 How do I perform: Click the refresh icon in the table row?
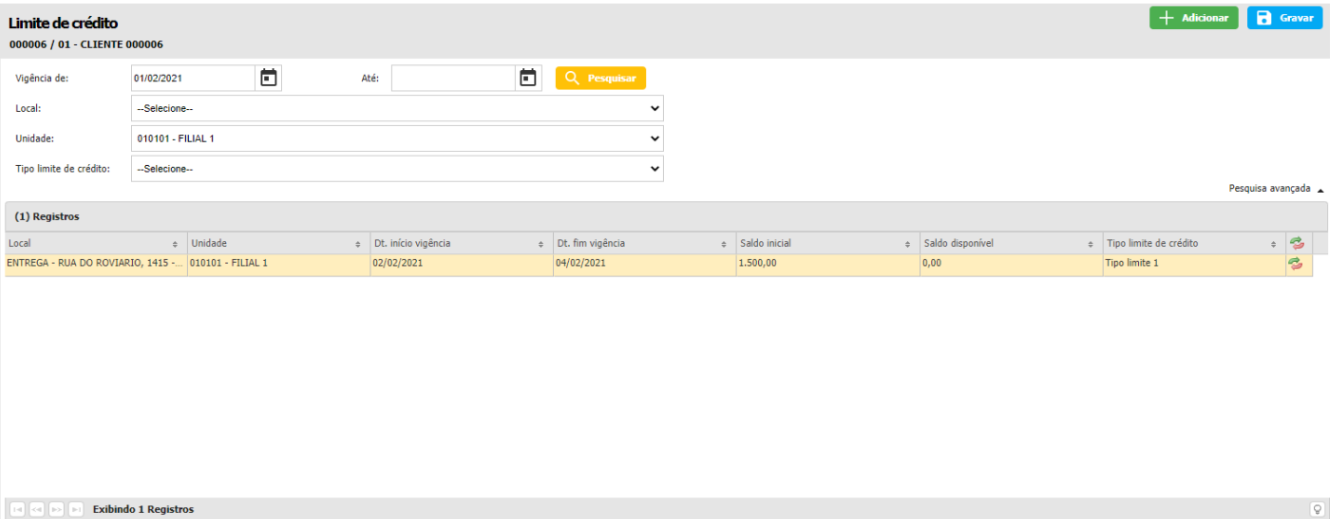click(x=1295, y=264)
